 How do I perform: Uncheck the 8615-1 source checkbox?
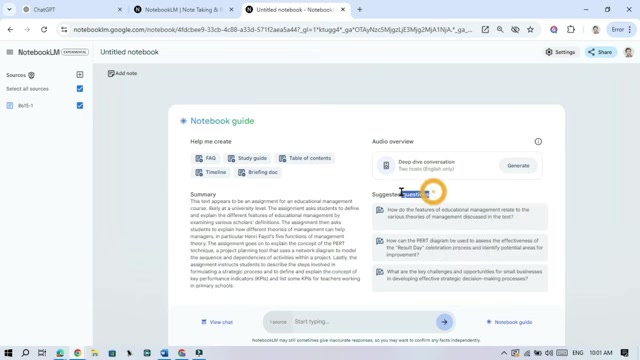pos(80,105)
